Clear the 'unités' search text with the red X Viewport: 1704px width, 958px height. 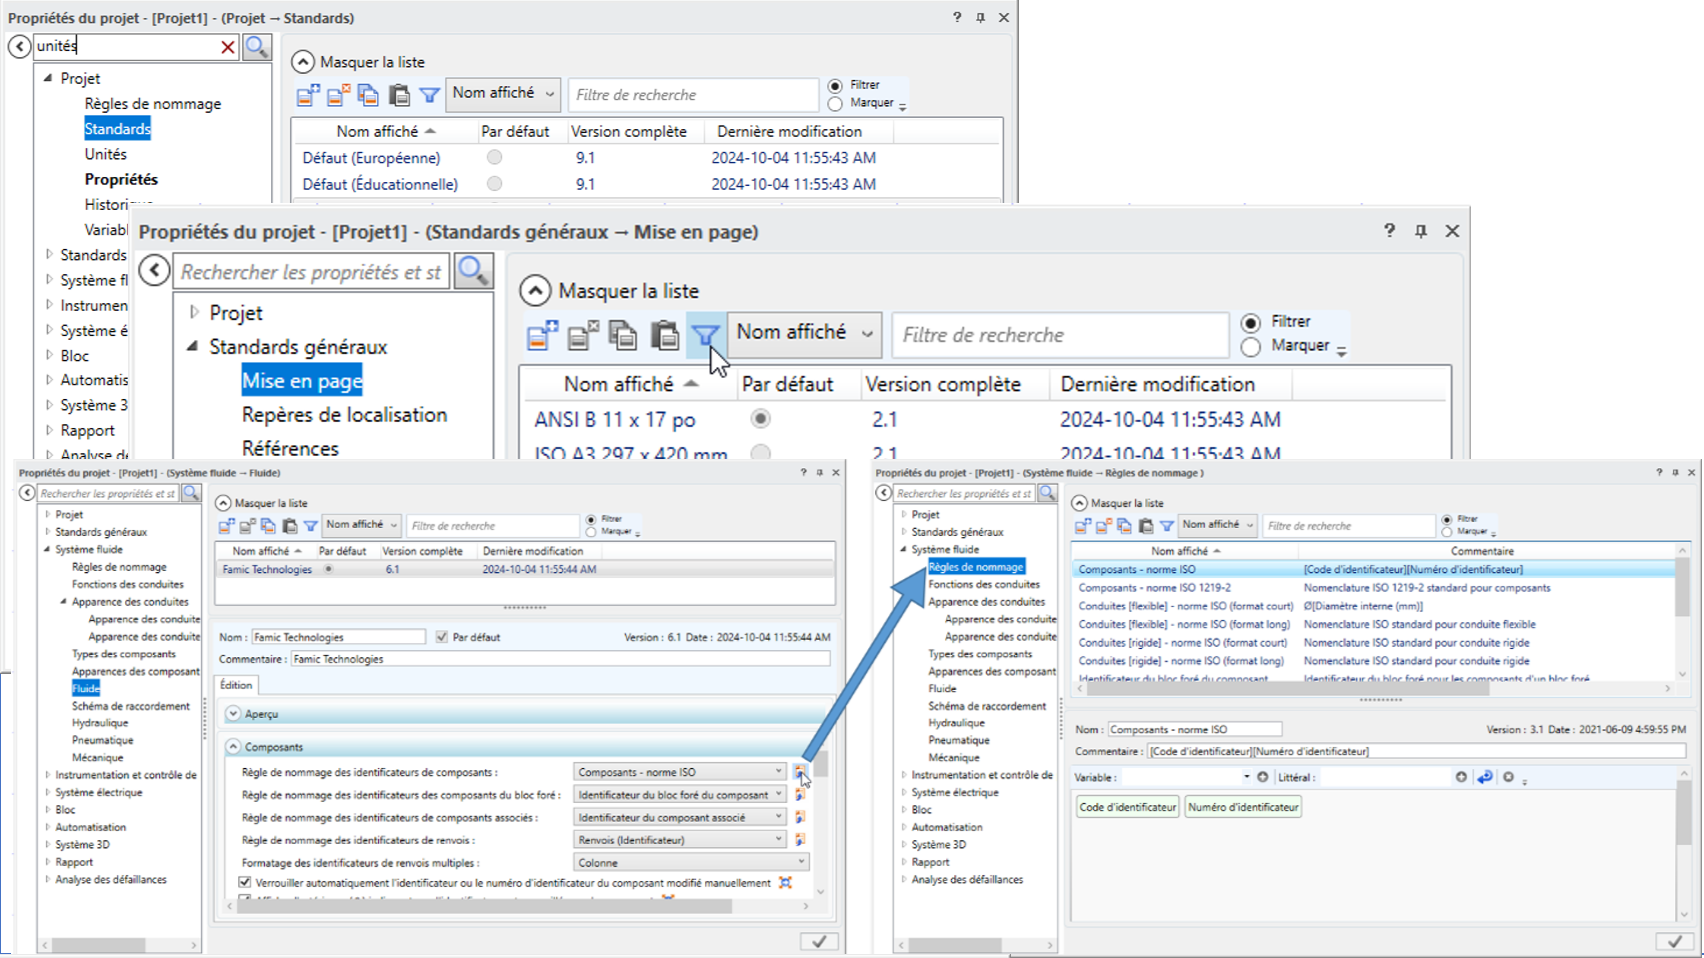click(227, 47)
